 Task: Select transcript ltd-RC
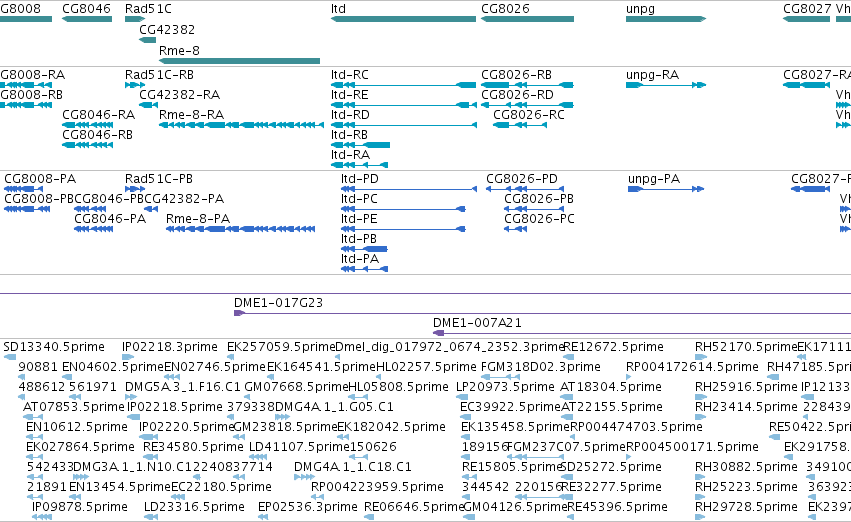(x=403, y=85)
